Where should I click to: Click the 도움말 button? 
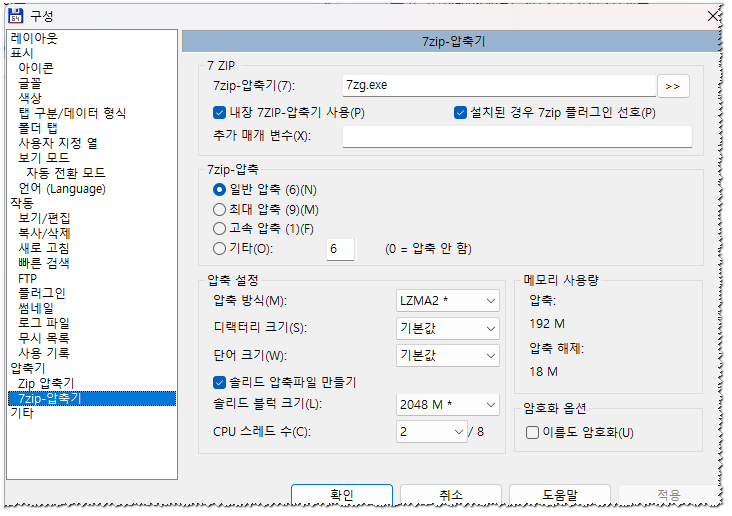pyautogui.click(x=560, y=495)
